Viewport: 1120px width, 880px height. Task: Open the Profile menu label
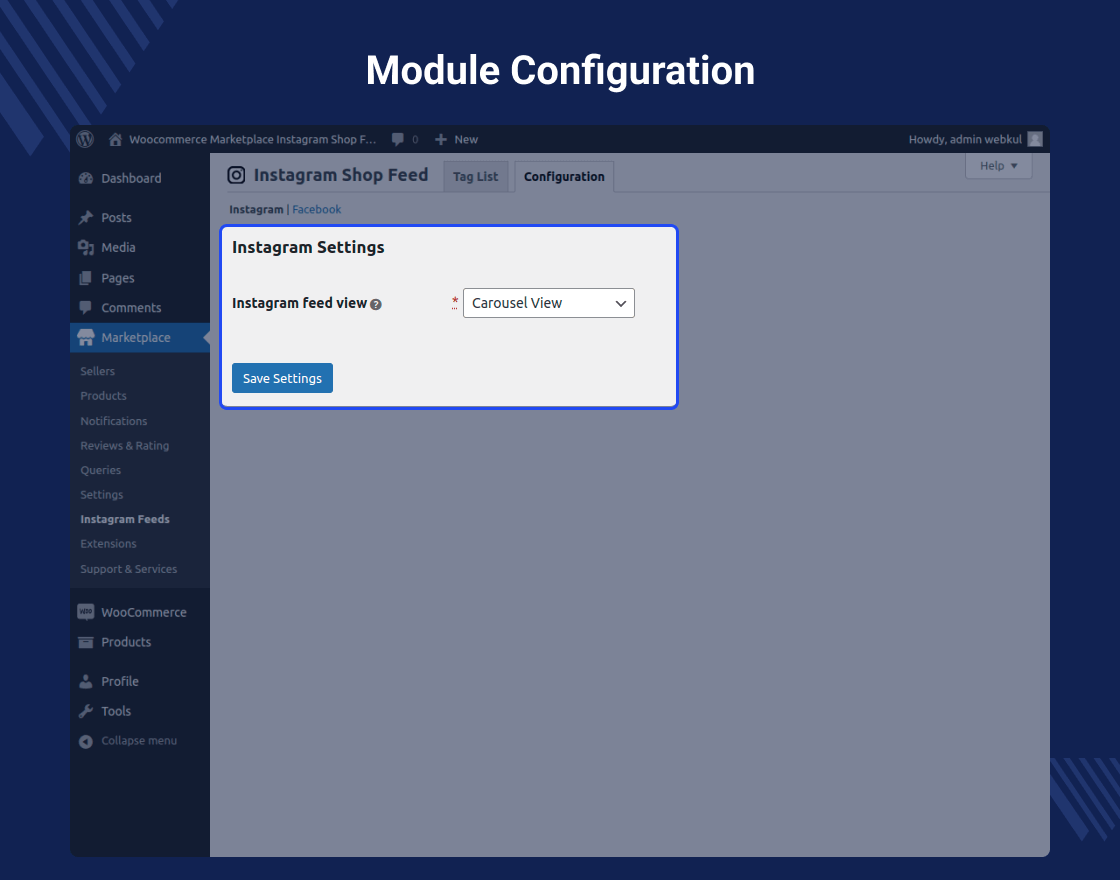coord(120,681)
